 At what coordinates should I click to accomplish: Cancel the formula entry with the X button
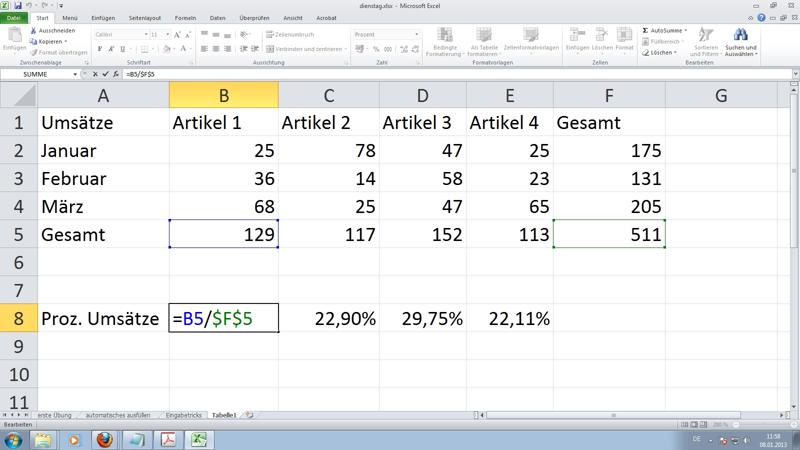point(95,74)
